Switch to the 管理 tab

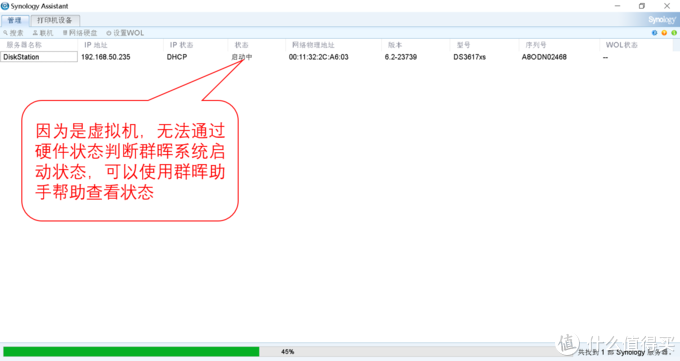15,20
